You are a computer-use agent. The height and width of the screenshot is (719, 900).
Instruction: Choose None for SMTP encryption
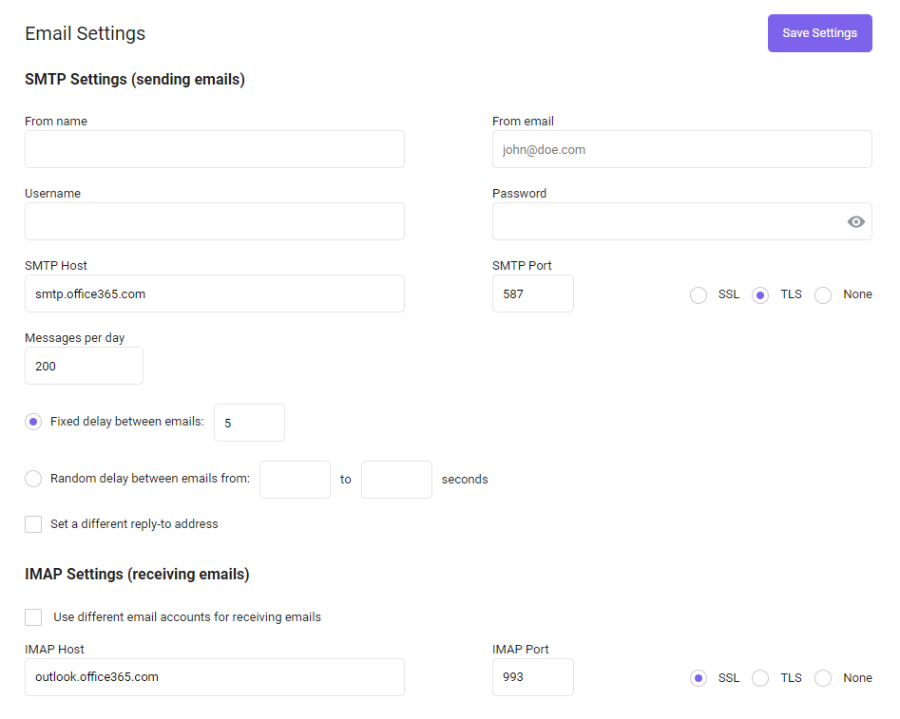tap(823, 295)
